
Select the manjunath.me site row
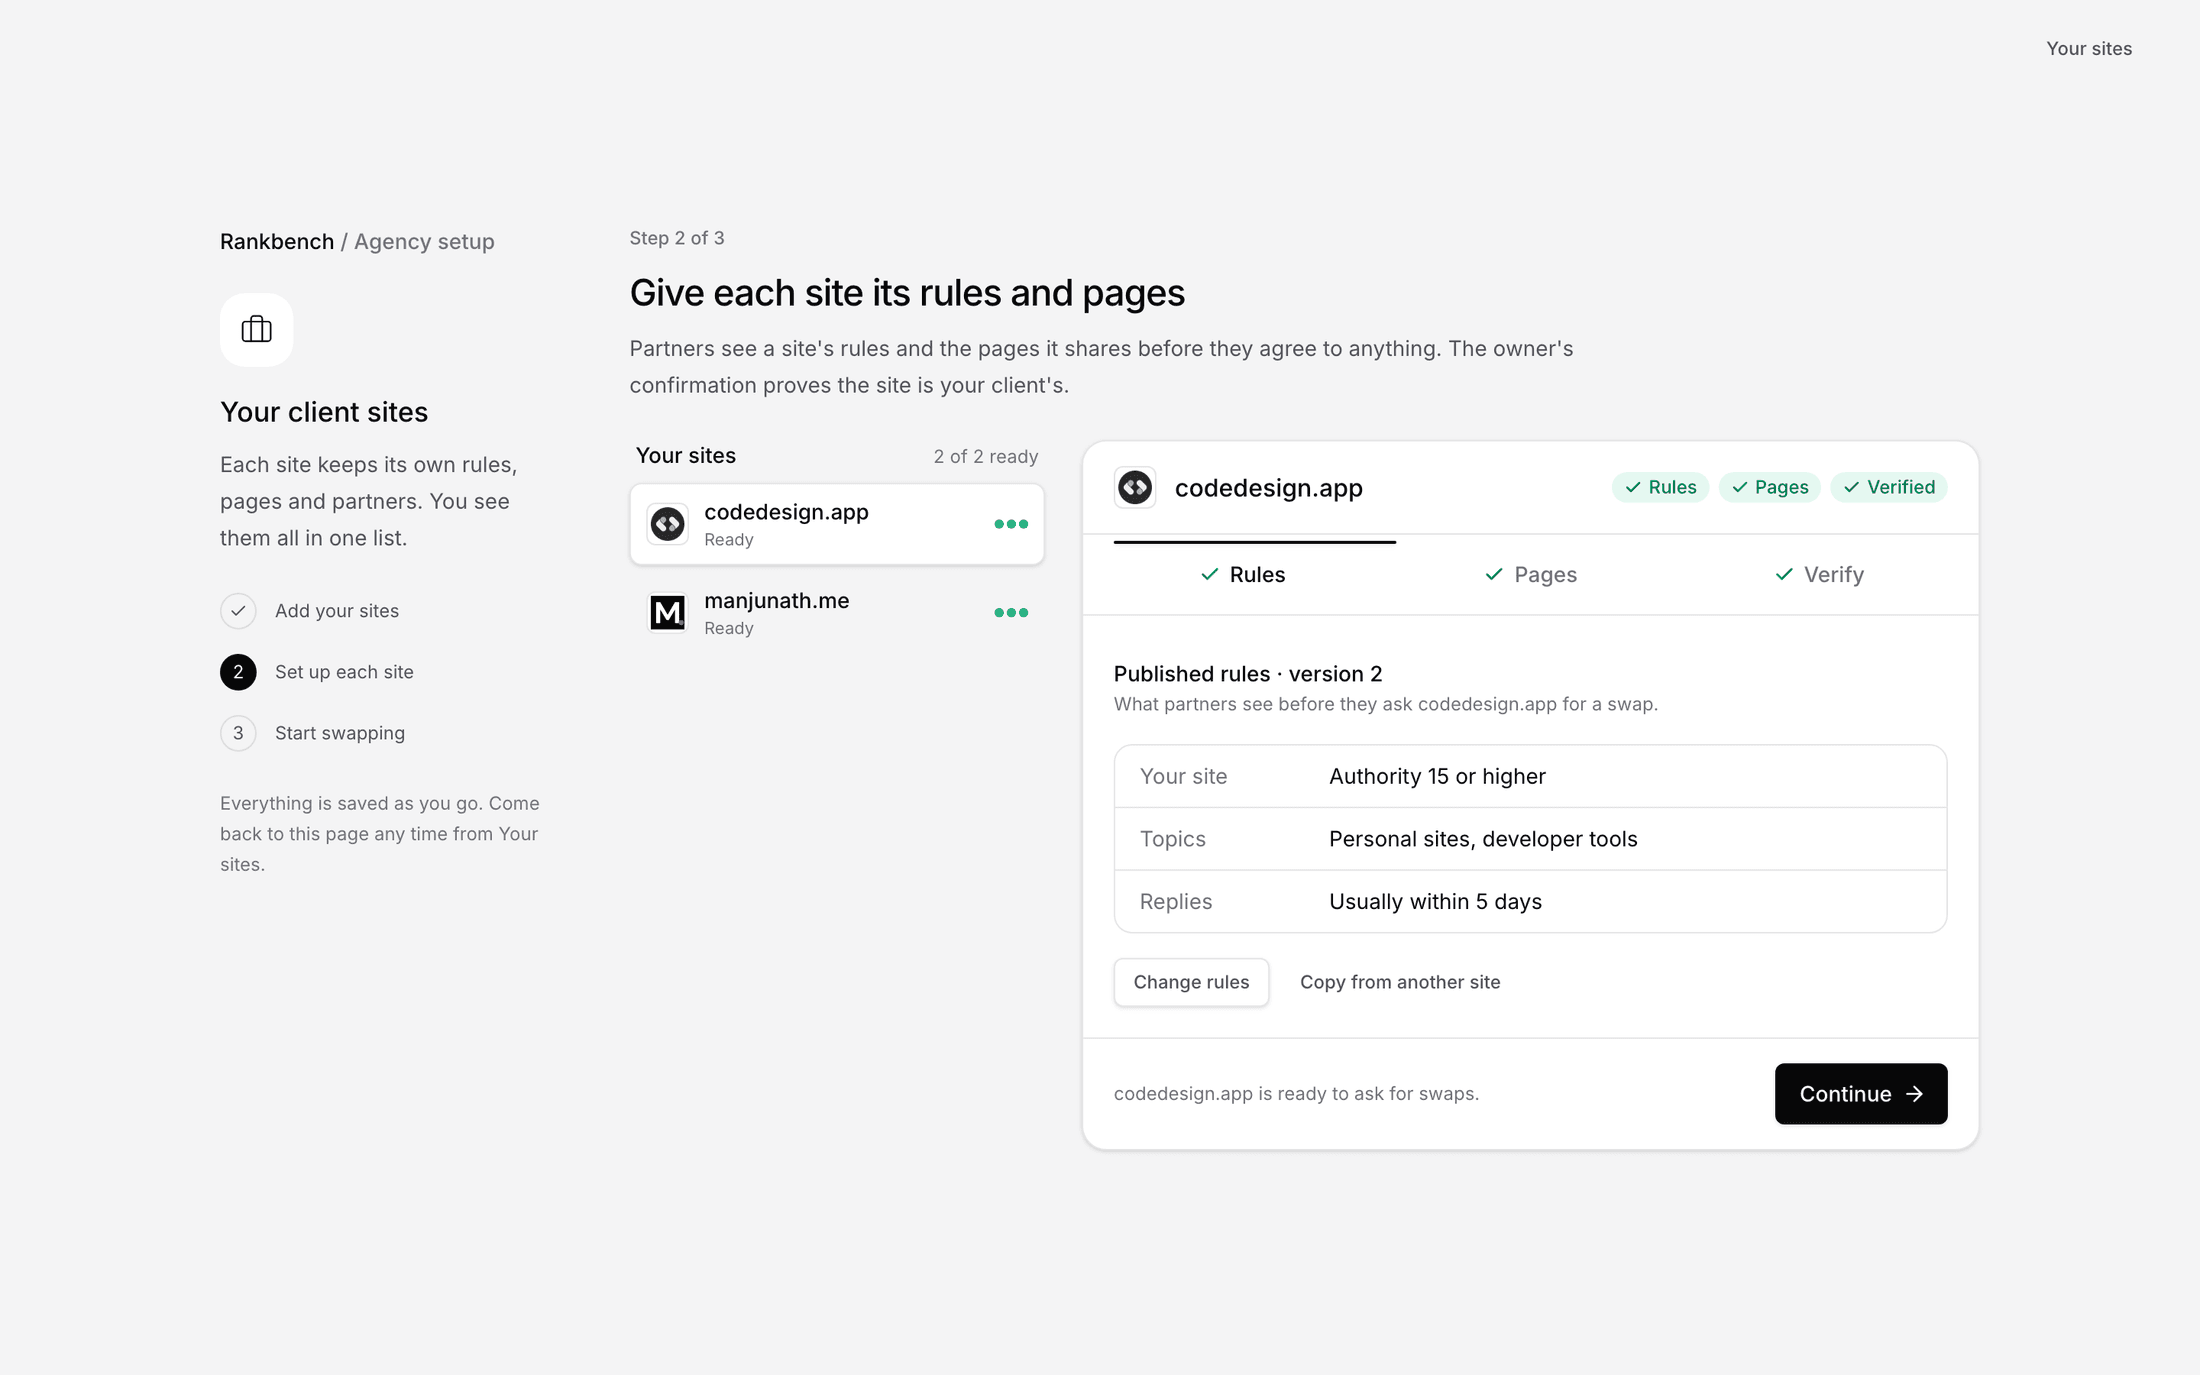point(837,612)
